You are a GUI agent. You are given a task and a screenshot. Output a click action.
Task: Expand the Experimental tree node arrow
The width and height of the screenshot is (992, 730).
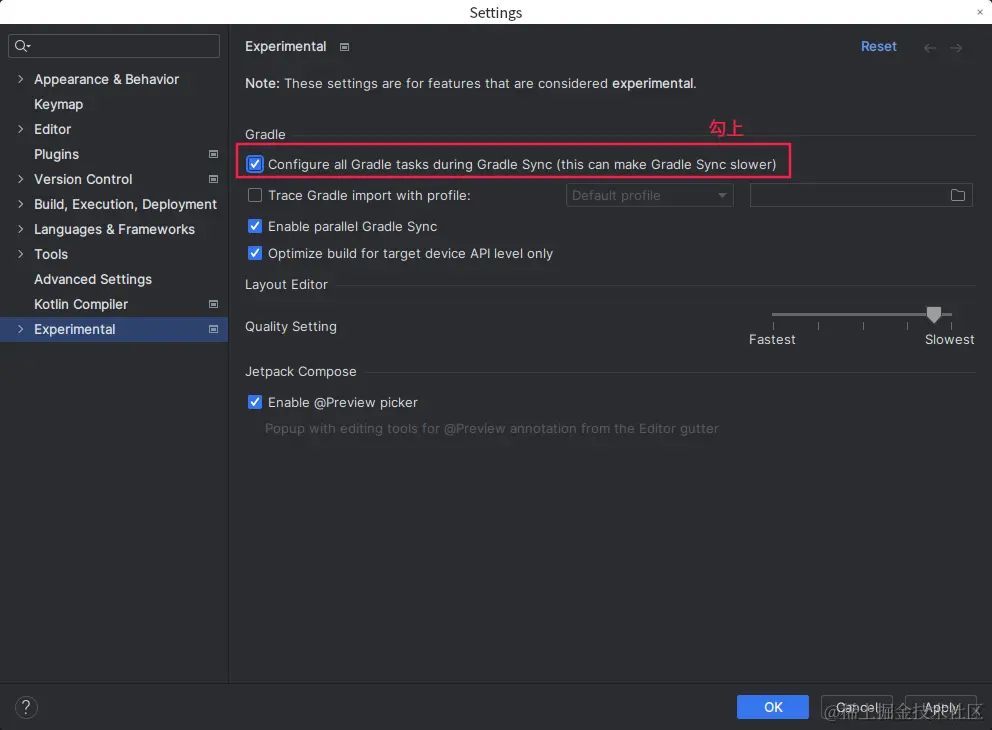[x=20, y=329]
